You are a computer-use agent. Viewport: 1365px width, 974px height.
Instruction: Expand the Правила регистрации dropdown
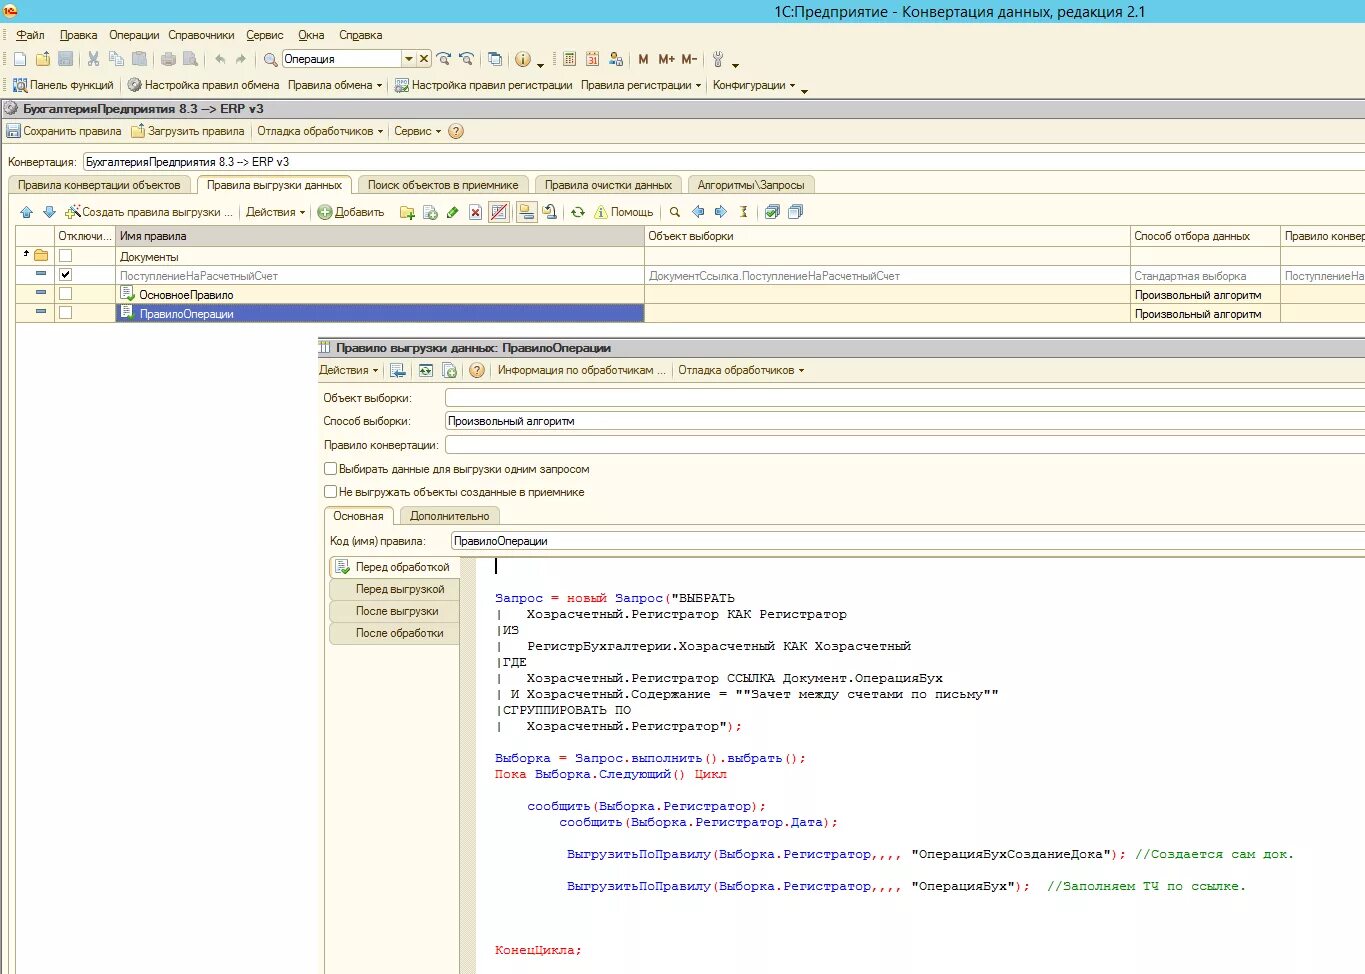[641, 85]
